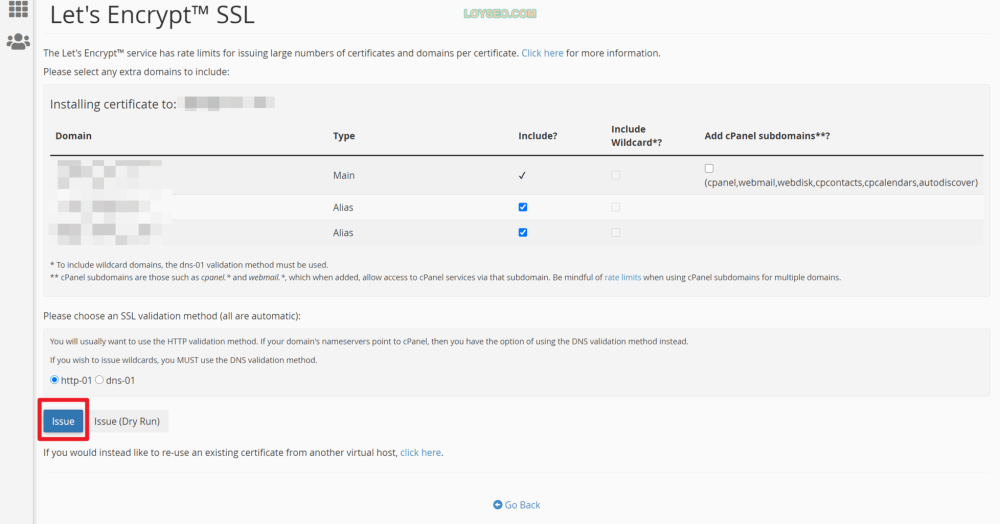Click the 'Main' type cell

pos(344,175)
